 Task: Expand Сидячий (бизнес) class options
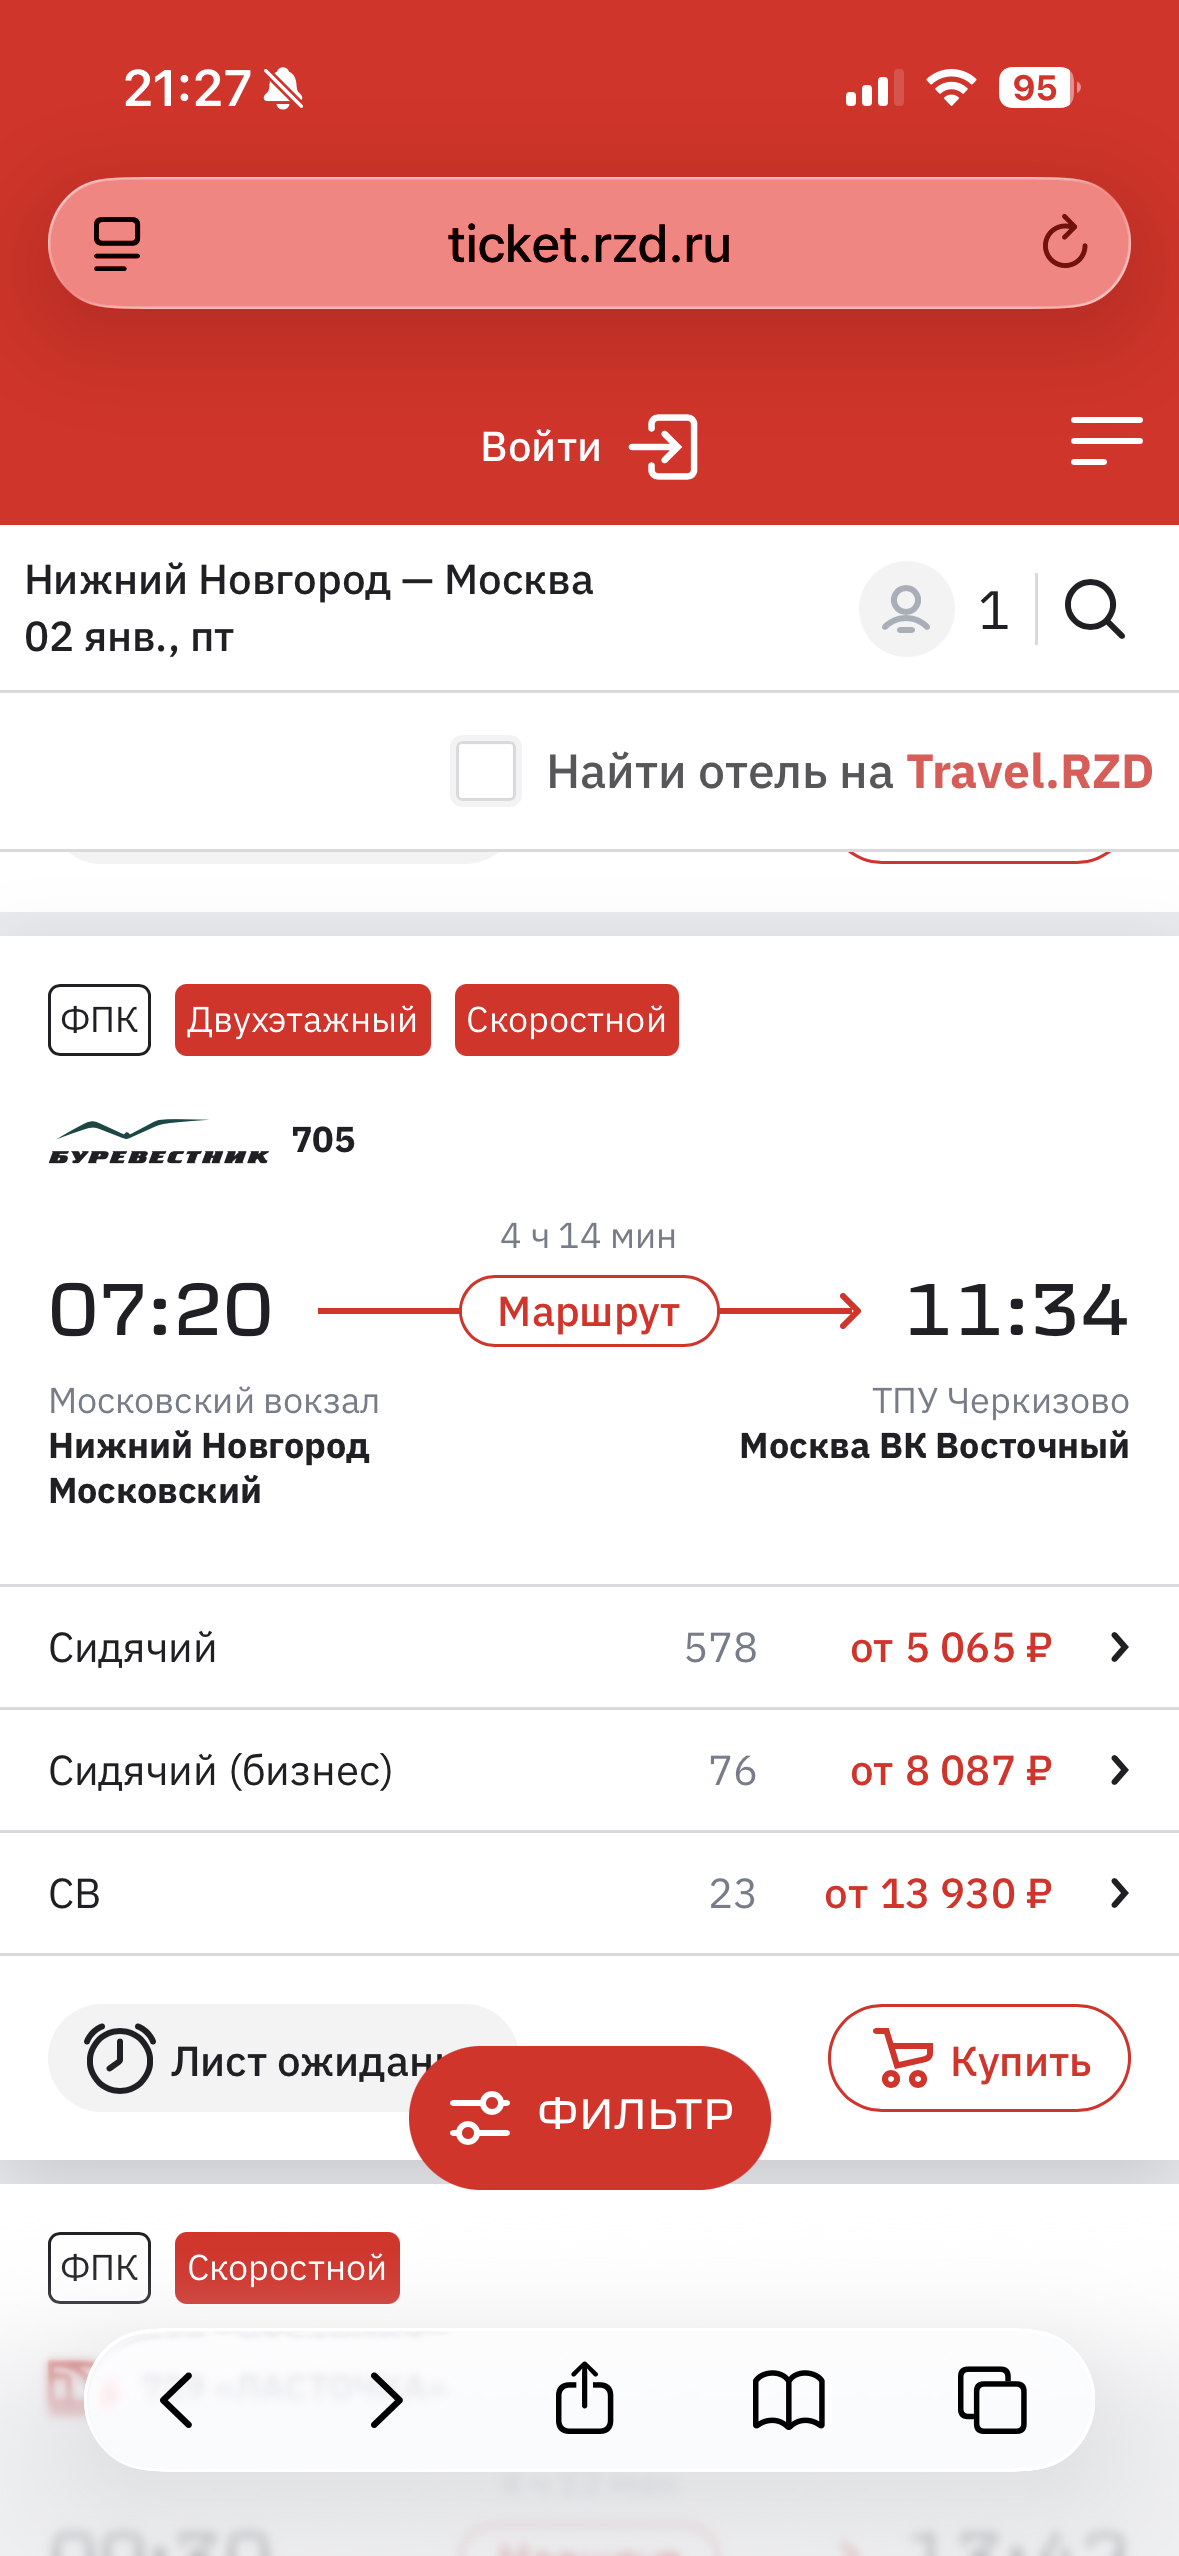point(589,1771)
